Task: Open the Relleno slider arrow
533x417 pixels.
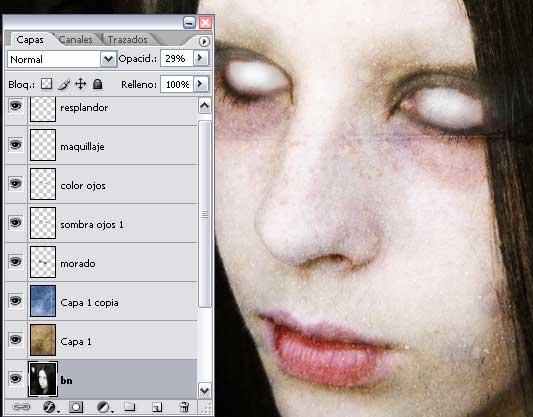Action: click(201, 84)
